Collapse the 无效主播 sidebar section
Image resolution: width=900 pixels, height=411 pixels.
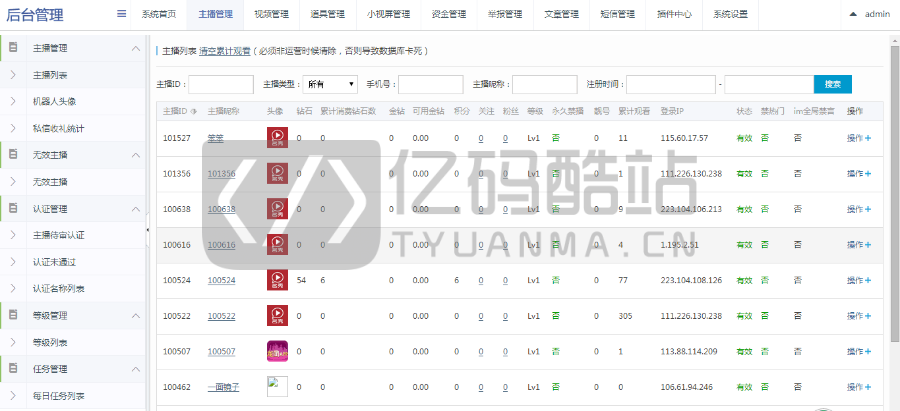pyautogui.click(x=136, y=155)
